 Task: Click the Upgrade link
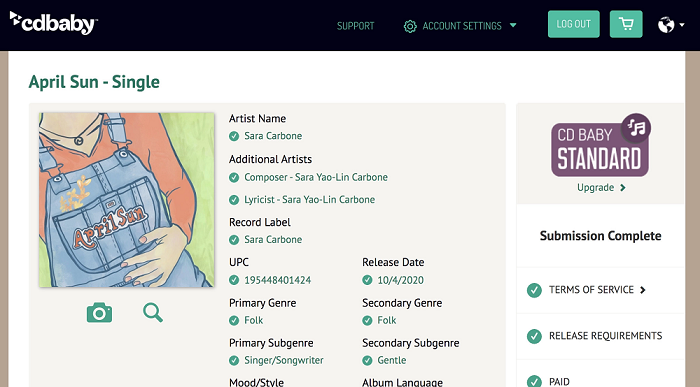[601, 187]
